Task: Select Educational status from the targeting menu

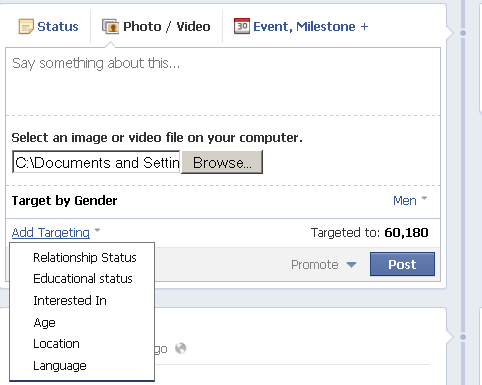Action: (x=83, y=279)
